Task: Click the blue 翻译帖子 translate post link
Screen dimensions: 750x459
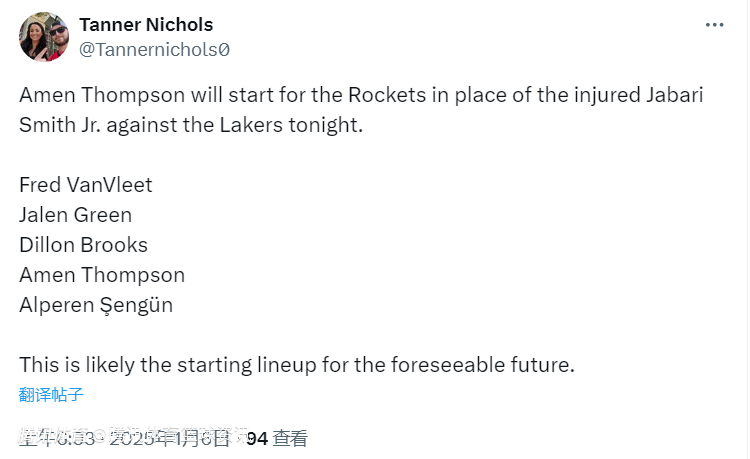Action: point(50,394)
